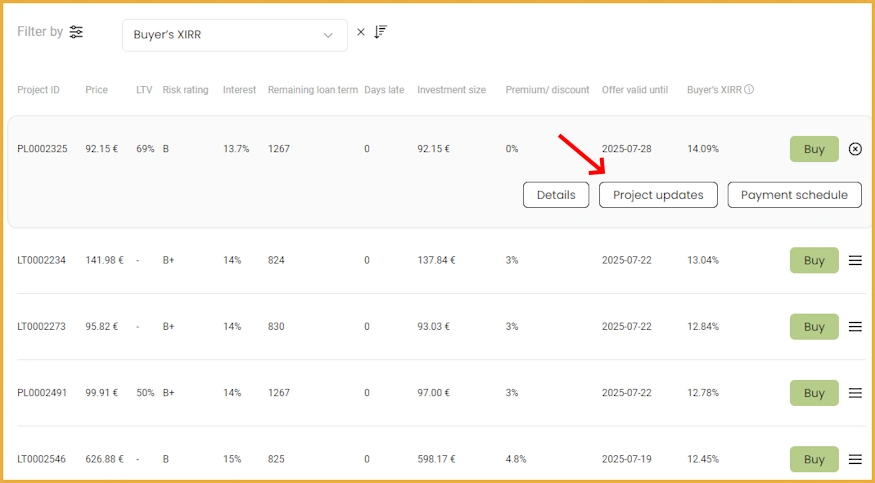This screenshot has width=875, height=483.
Task: Expand the LT0002546 row hamburger menu
Action: (x=855, y=459)
